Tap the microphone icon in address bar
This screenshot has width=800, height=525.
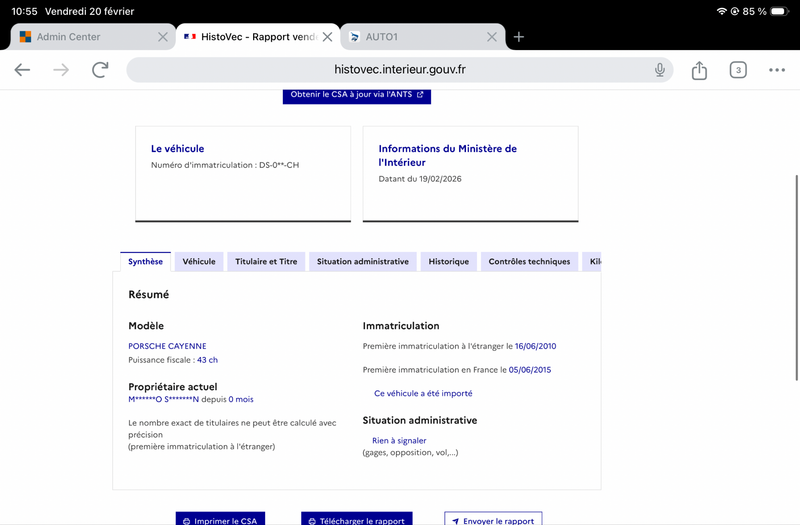coord(660,69)
